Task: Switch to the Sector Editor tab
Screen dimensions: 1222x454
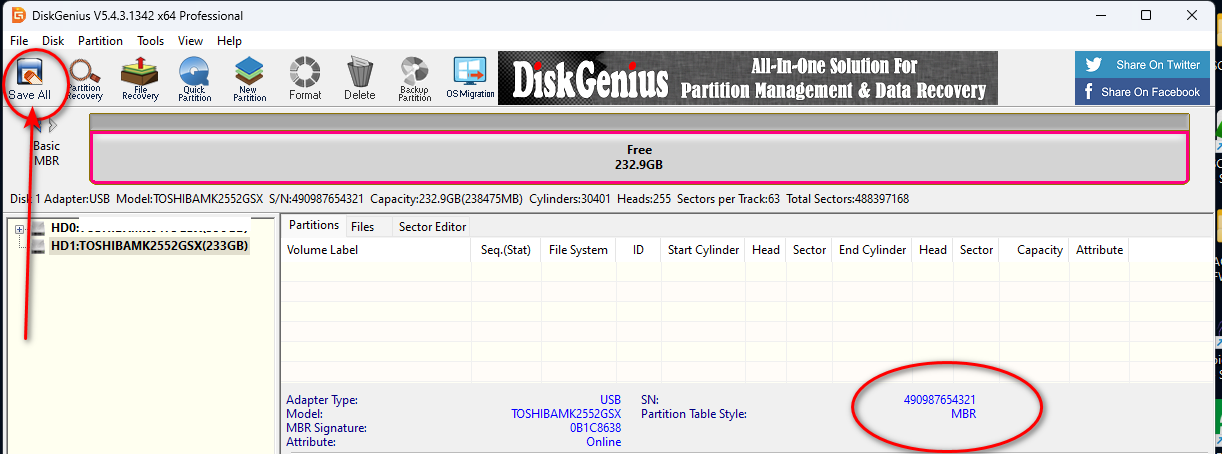Action: 432,227
